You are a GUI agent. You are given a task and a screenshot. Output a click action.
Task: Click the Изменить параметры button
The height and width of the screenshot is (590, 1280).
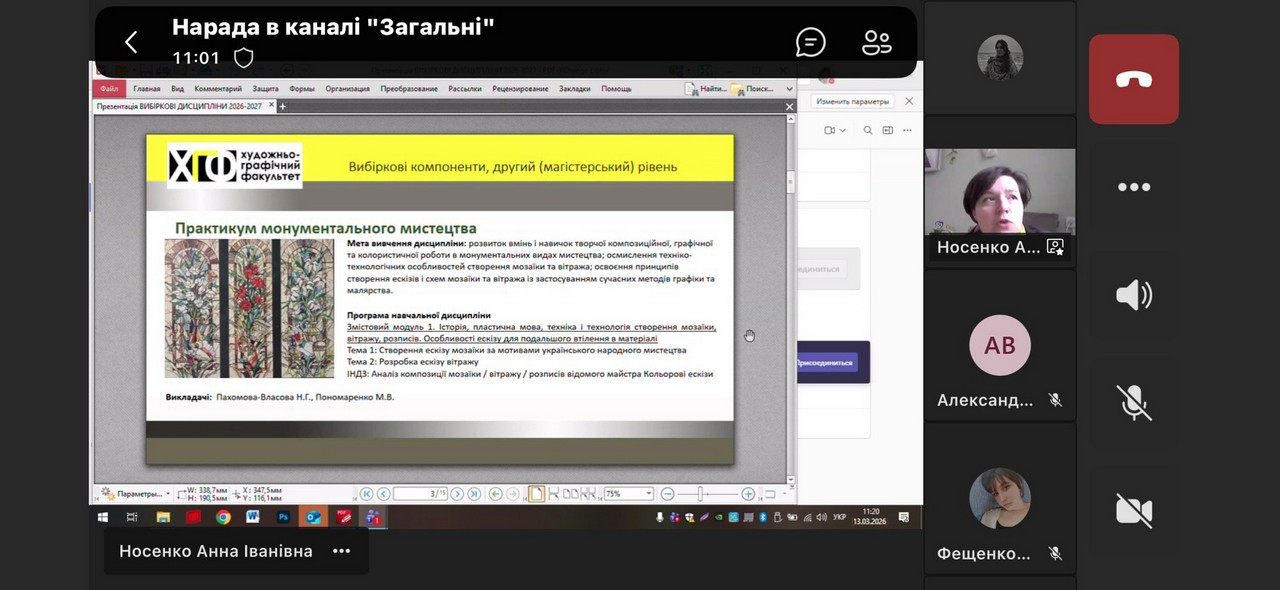(x=852, y=102)
